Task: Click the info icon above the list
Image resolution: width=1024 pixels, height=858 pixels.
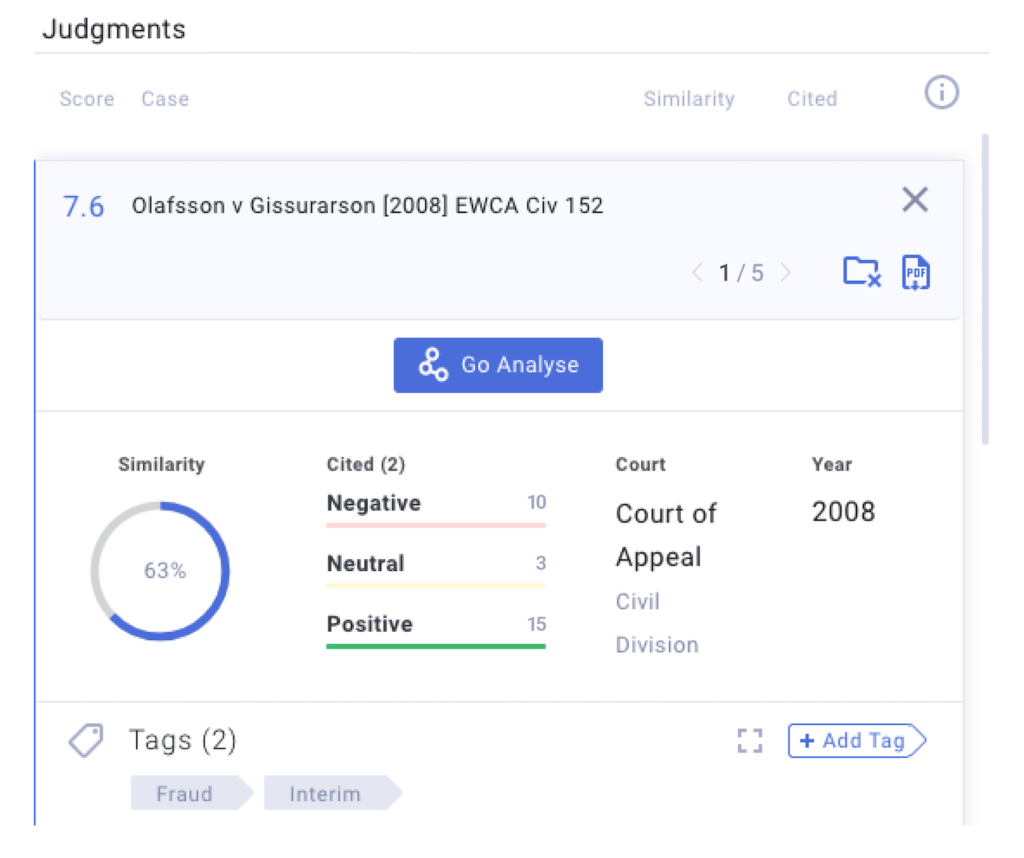Action: click(941, 93)
